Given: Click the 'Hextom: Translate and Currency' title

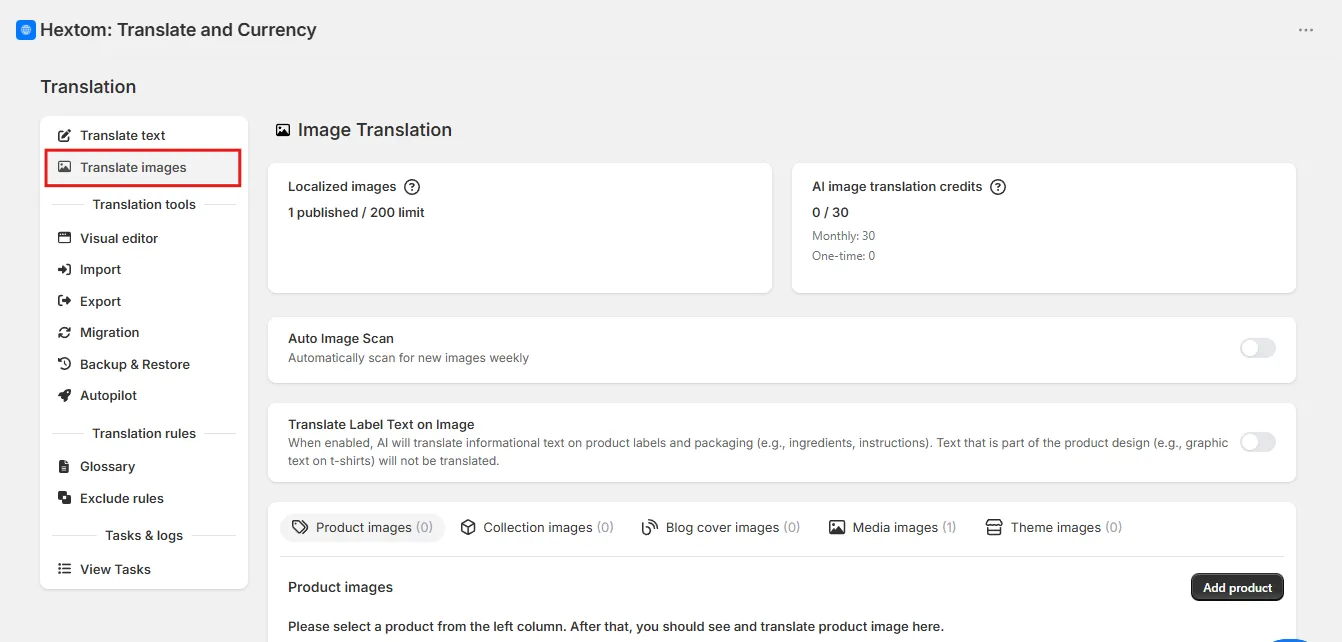Looking at the screenshot, I should click(x=178, y=30).
